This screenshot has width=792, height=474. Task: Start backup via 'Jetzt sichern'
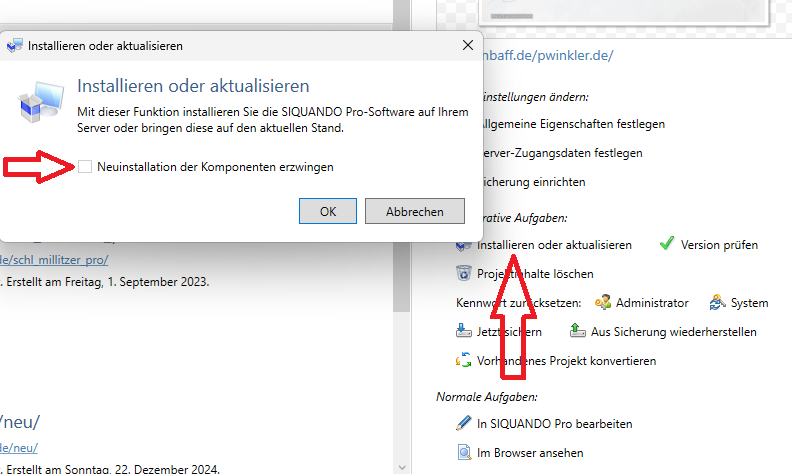coord(509,332)
